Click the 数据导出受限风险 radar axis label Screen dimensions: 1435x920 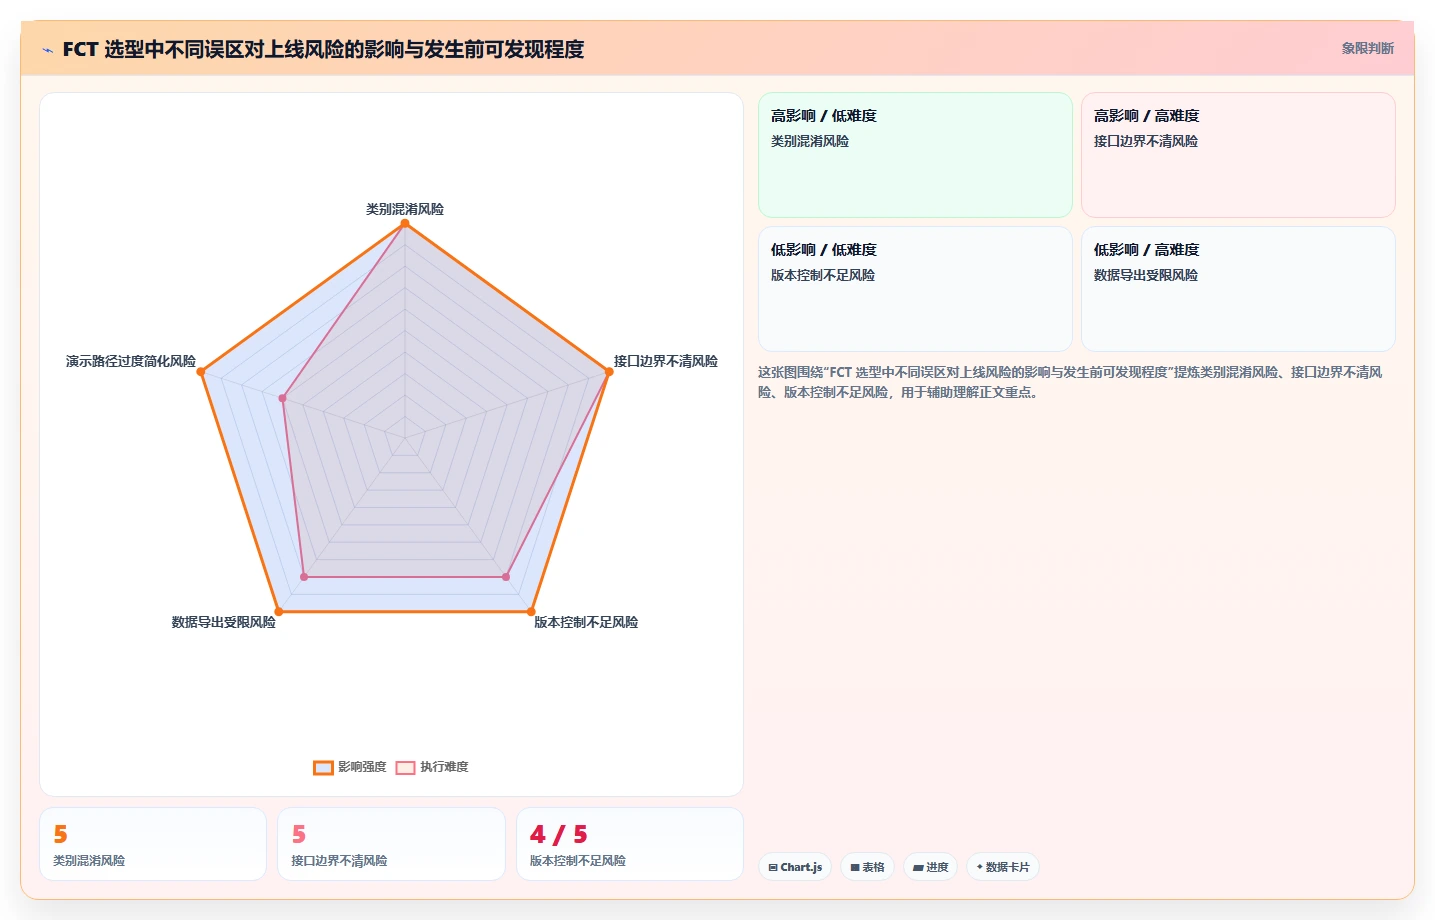tap(224, 622)
